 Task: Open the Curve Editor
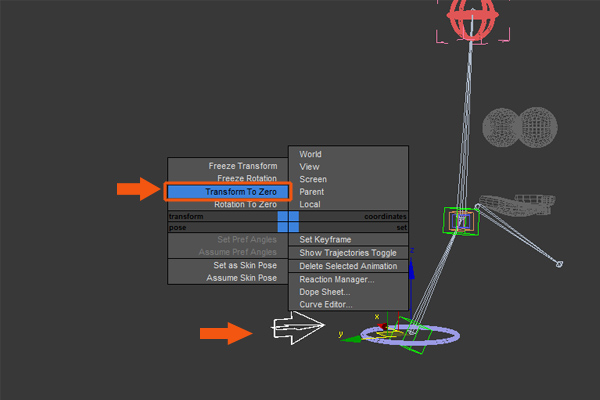tap(326, 305)
